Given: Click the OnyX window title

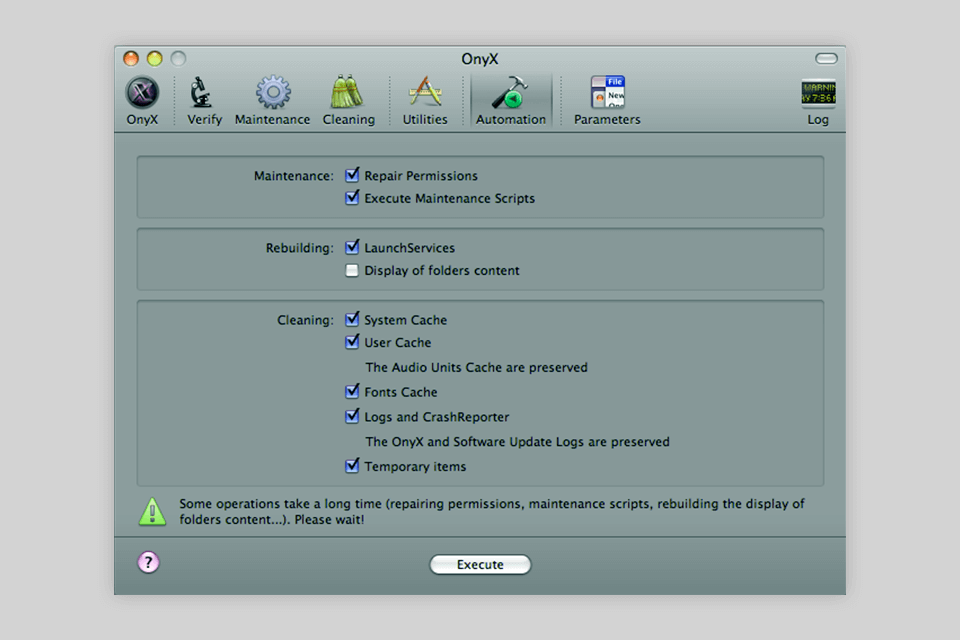Looking at the screenshot, I should [x=480, y=59].
